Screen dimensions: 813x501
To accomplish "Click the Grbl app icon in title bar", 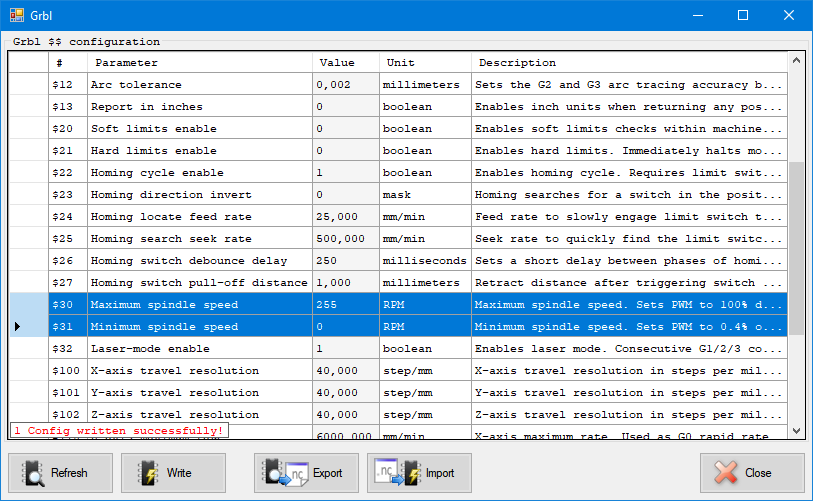I will click(x=16, y=15).
